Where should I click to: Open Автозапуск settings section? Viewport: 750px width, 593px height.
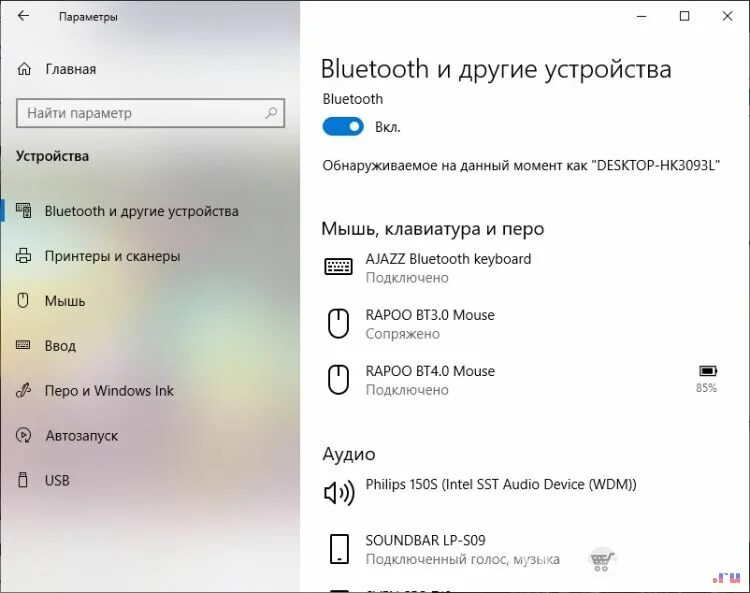(x=82, y=436)
